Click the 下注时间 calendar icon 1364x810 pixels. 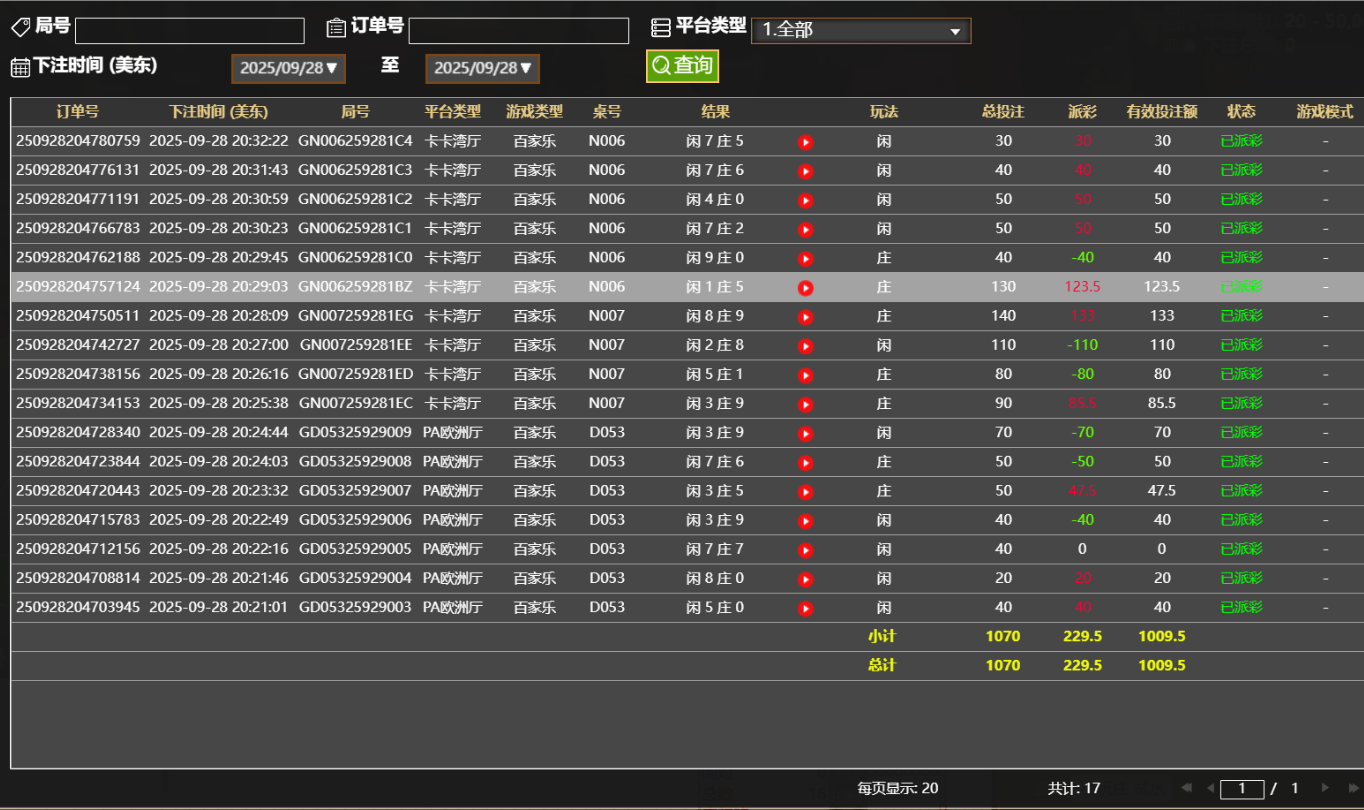point(20,66)
